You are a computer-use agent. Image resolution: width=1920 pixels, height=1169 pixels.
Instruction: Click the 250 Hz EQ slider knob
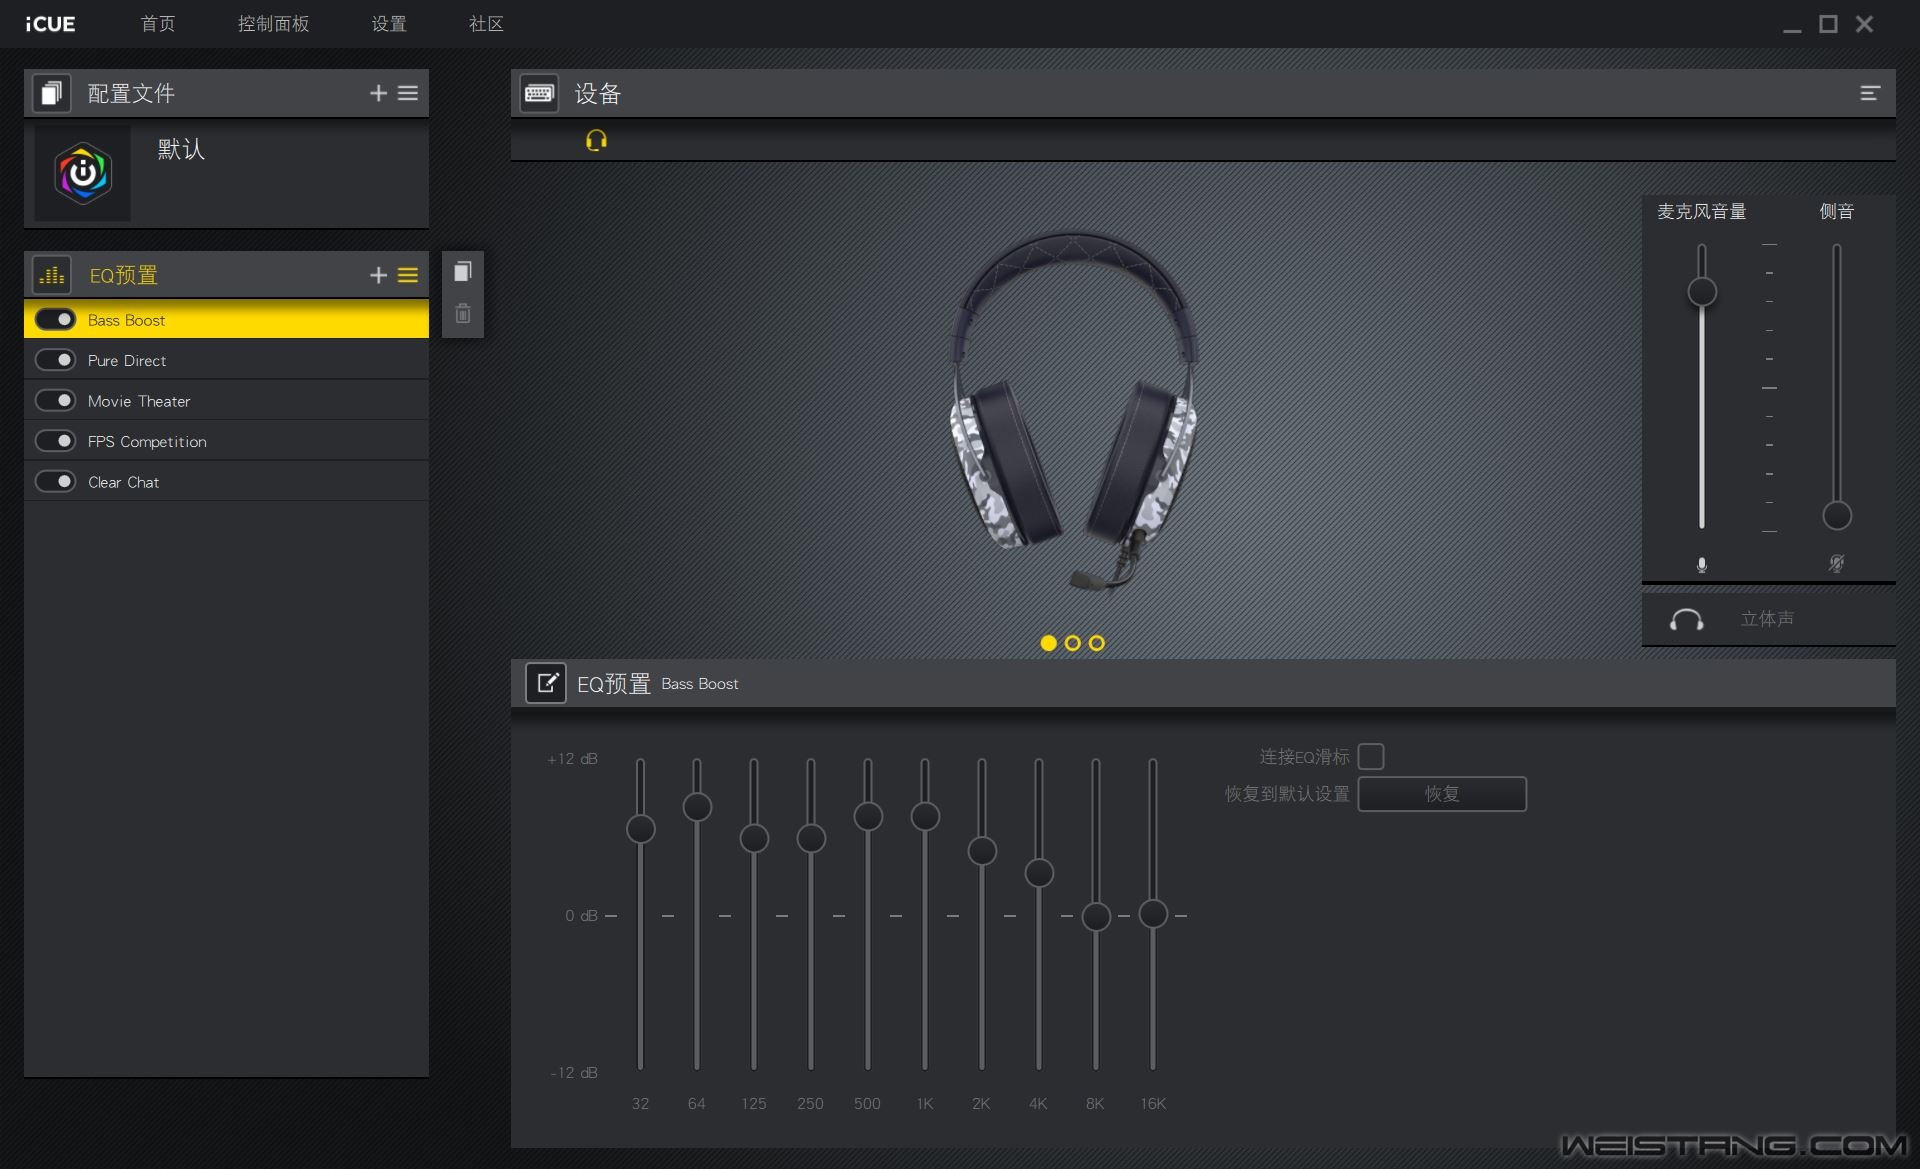[x=811, y=838]
